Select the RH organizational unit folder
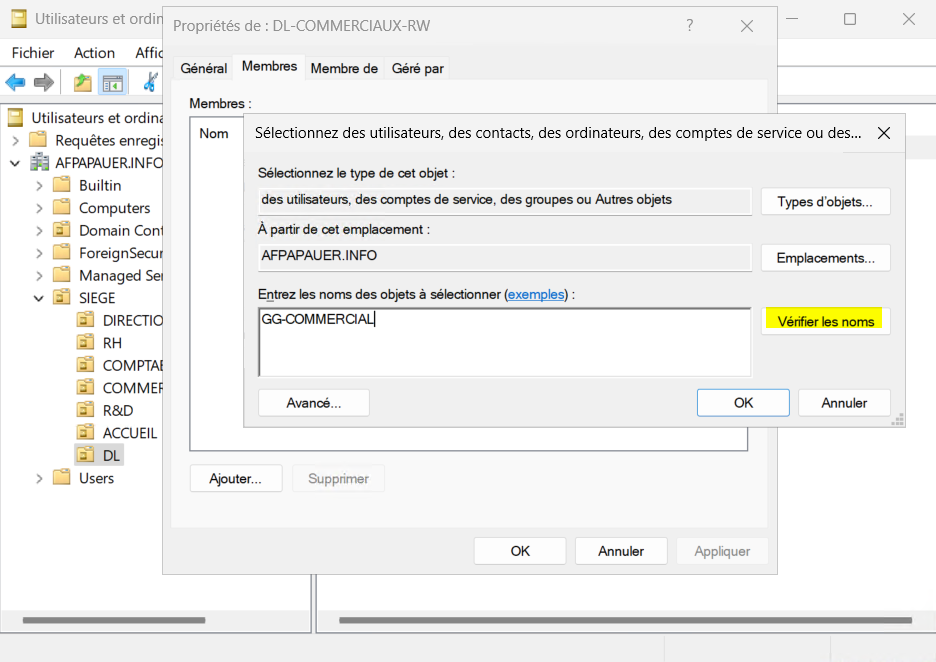 pos(112,342)
